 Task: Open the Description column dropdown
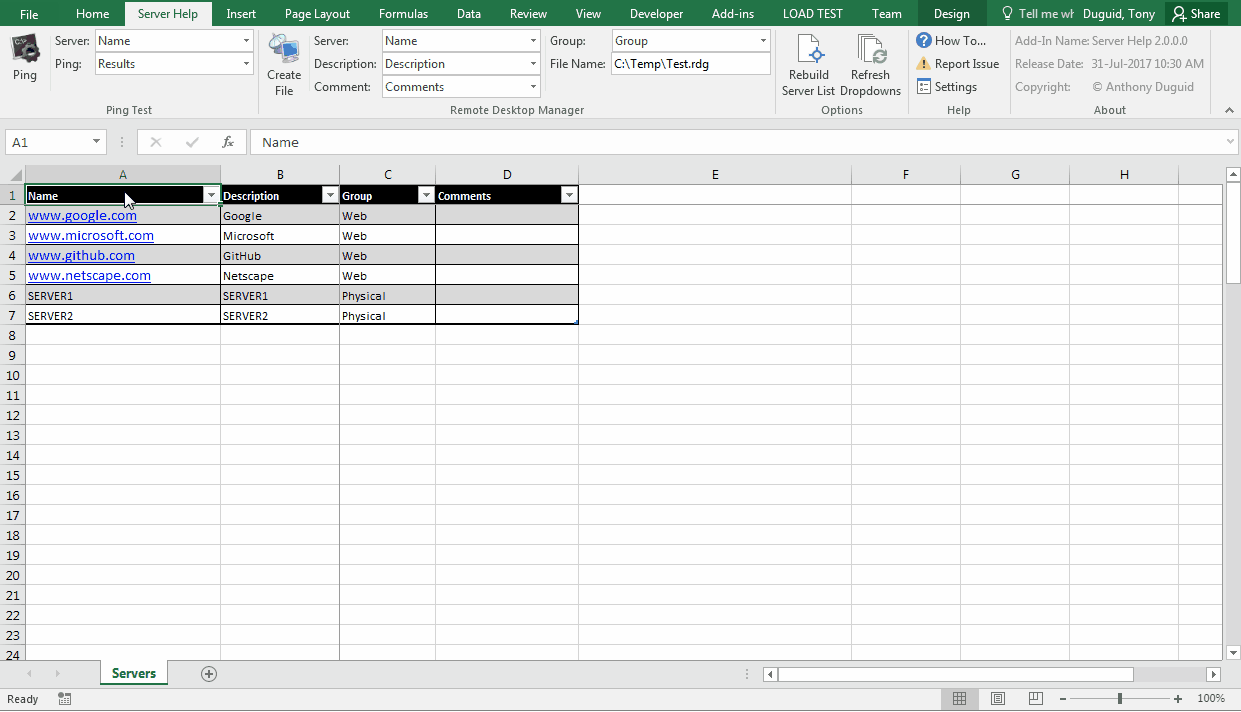point(534,64)
